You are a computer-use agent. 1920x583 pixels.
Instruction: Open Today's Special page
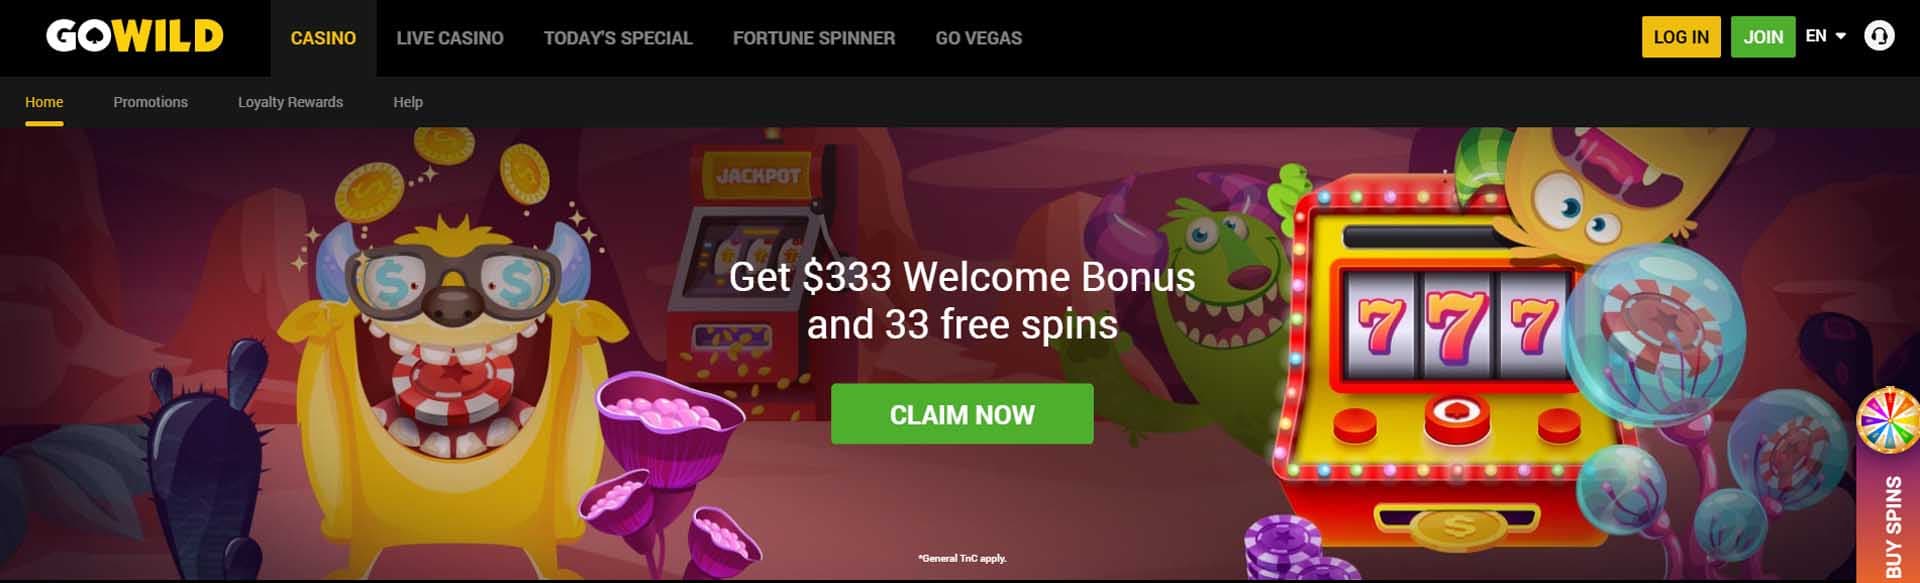coord(618,38)
